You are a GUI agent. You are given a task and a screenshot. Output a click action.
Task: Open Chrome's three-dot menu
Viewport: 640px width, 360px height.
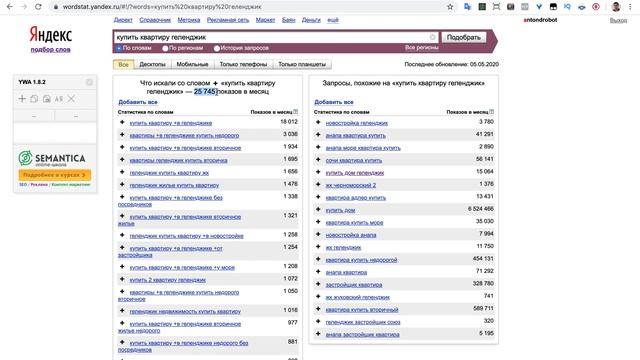pos(630,7)
